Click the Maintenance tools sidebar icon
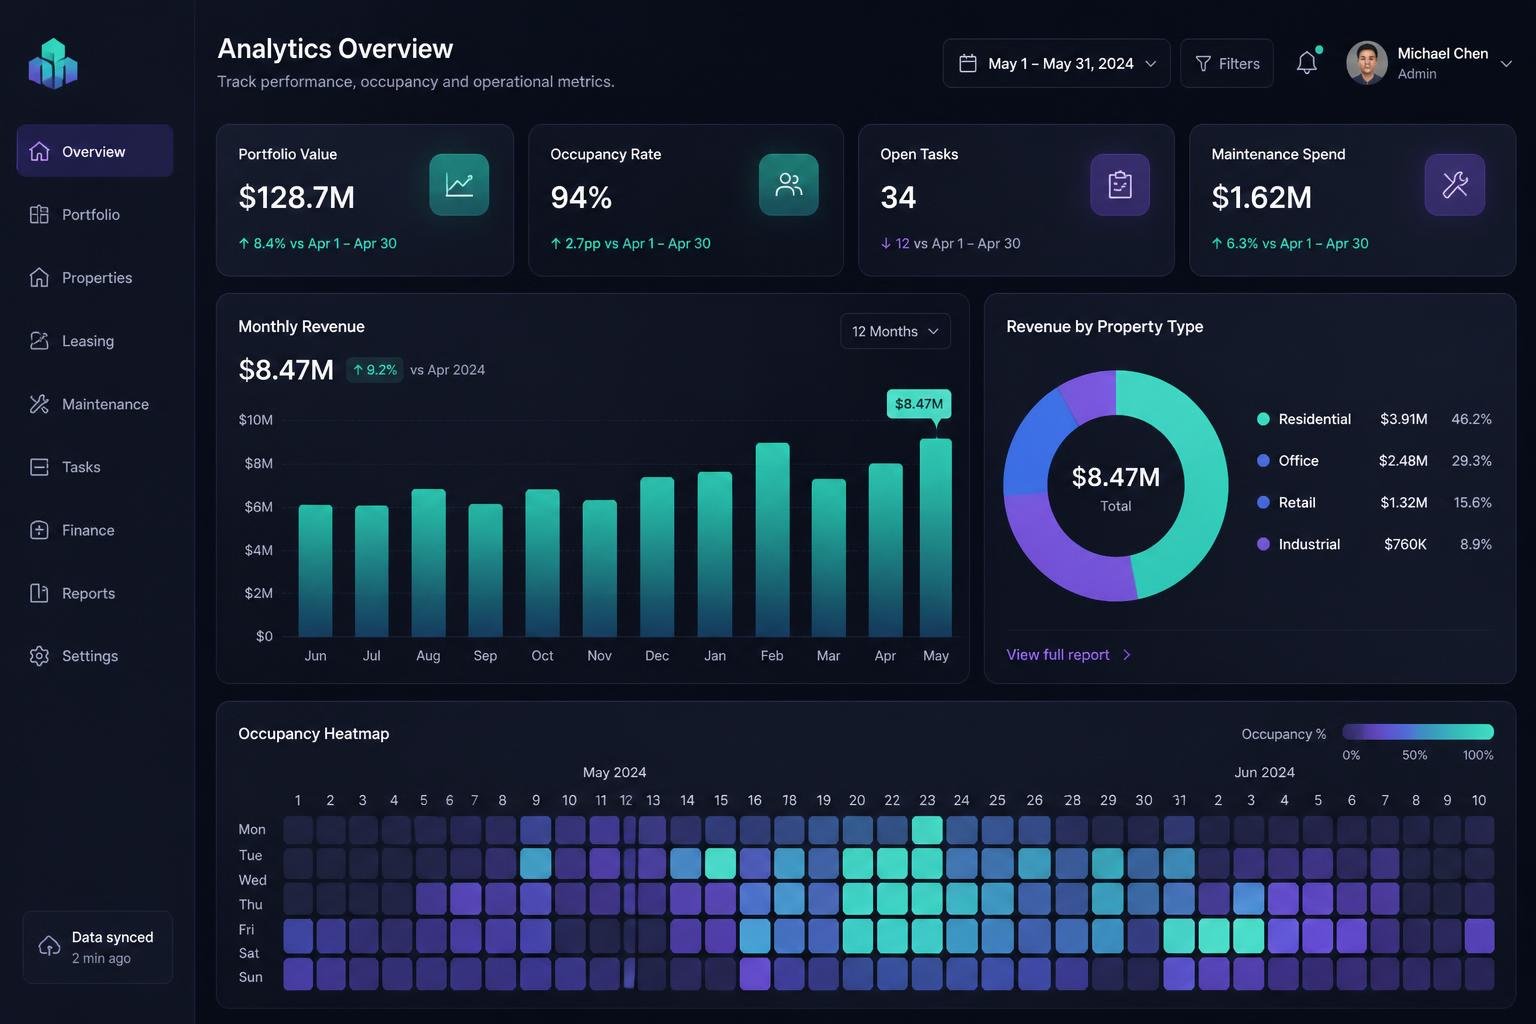This screenshot has width=1536, height=1024. click(39, 404)
